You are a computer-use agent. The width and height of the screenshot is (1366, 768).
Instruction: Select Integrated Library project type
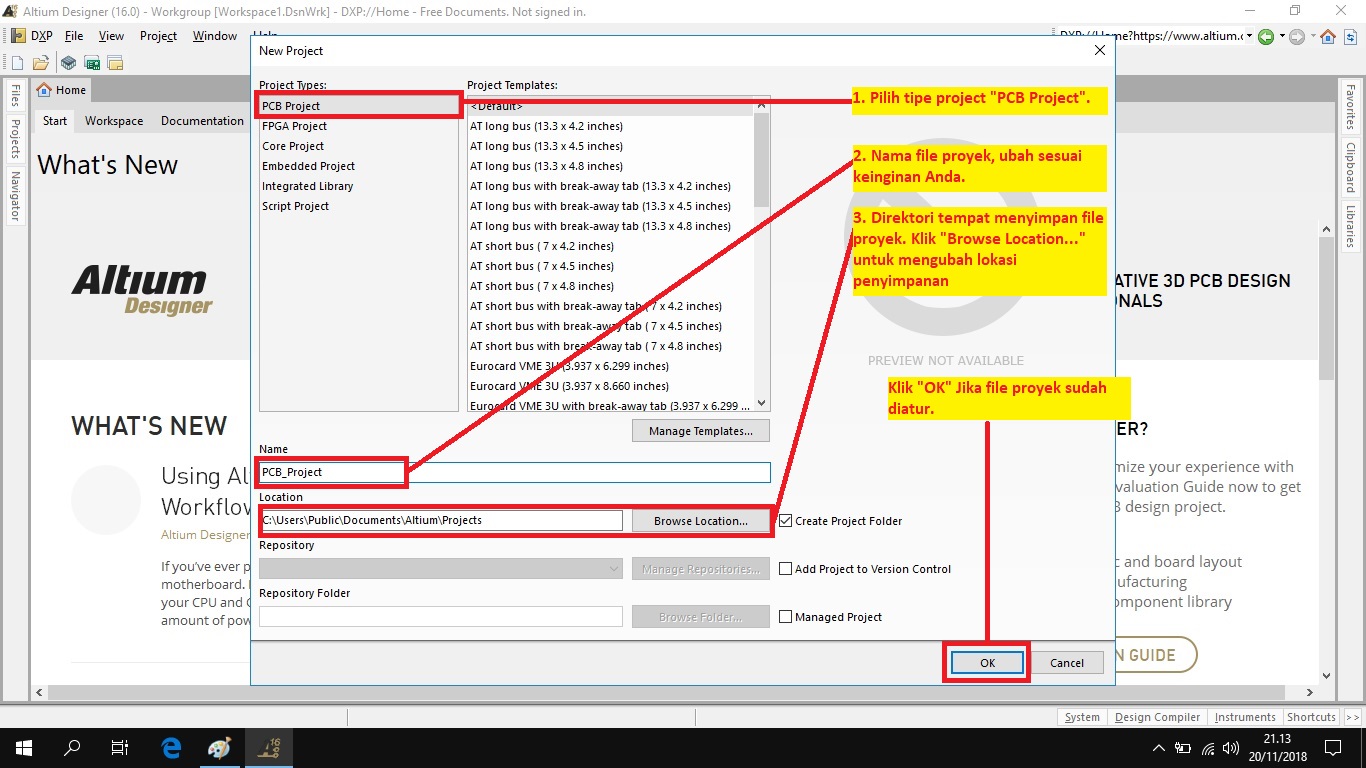coord(307,186)
